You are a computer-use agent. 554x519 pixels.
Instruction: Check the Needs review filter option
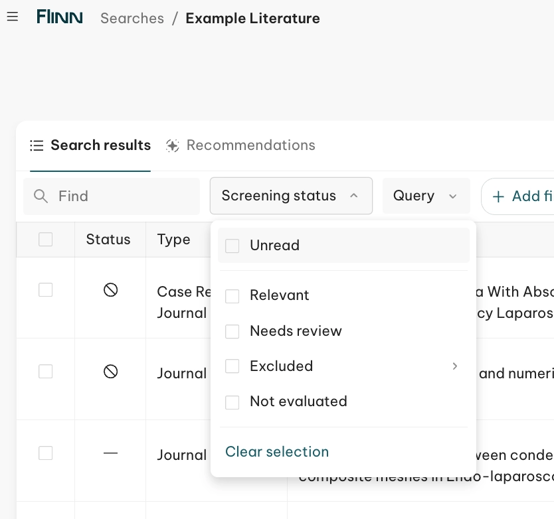[232, 331]
